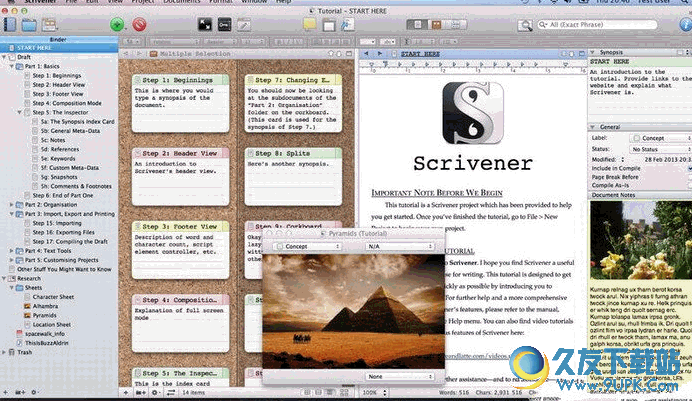The image size is (692, 401).
Task: Collapse Part 1: Basics folder
Action: point(11,67)
